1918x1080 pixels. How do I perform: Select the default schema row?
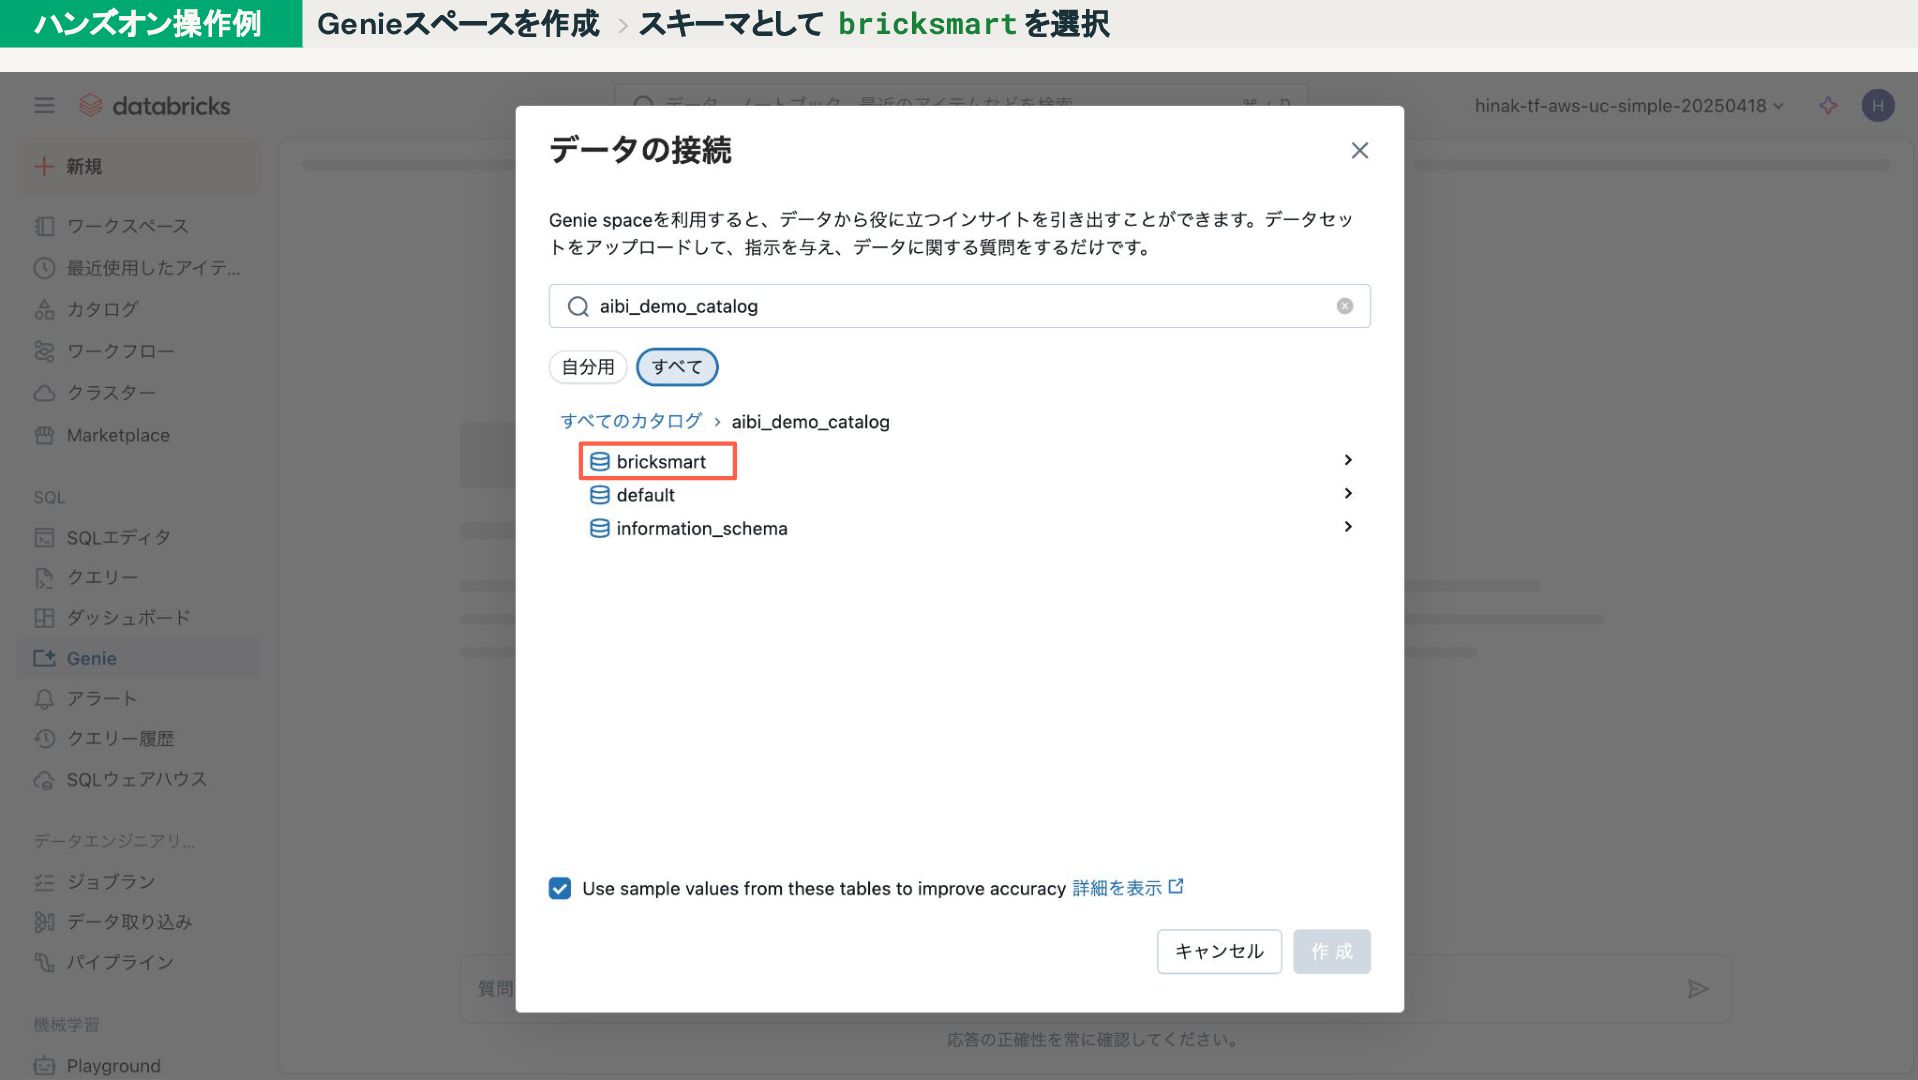point(968,495)
